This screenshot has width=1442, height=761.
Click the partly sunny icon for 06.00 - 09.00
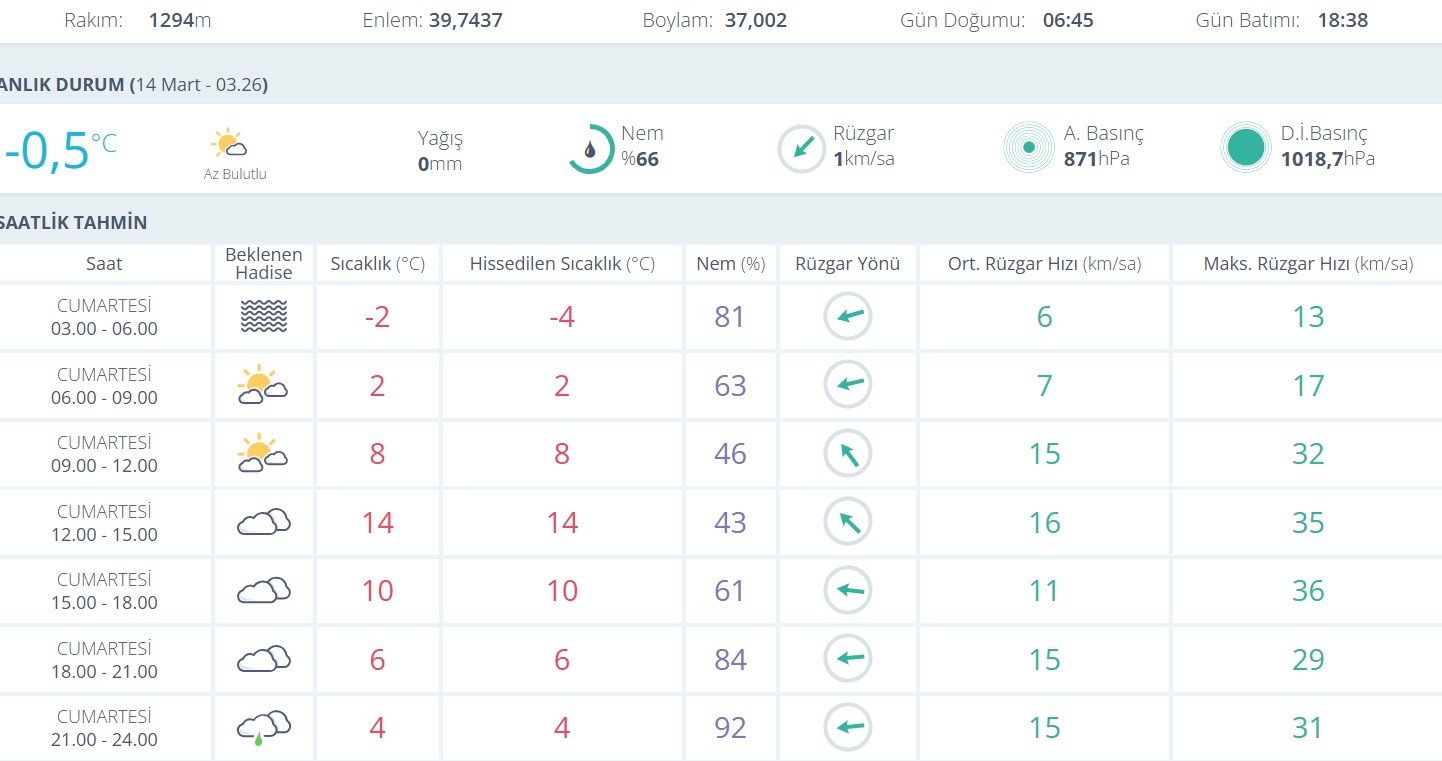pos(263,385)
